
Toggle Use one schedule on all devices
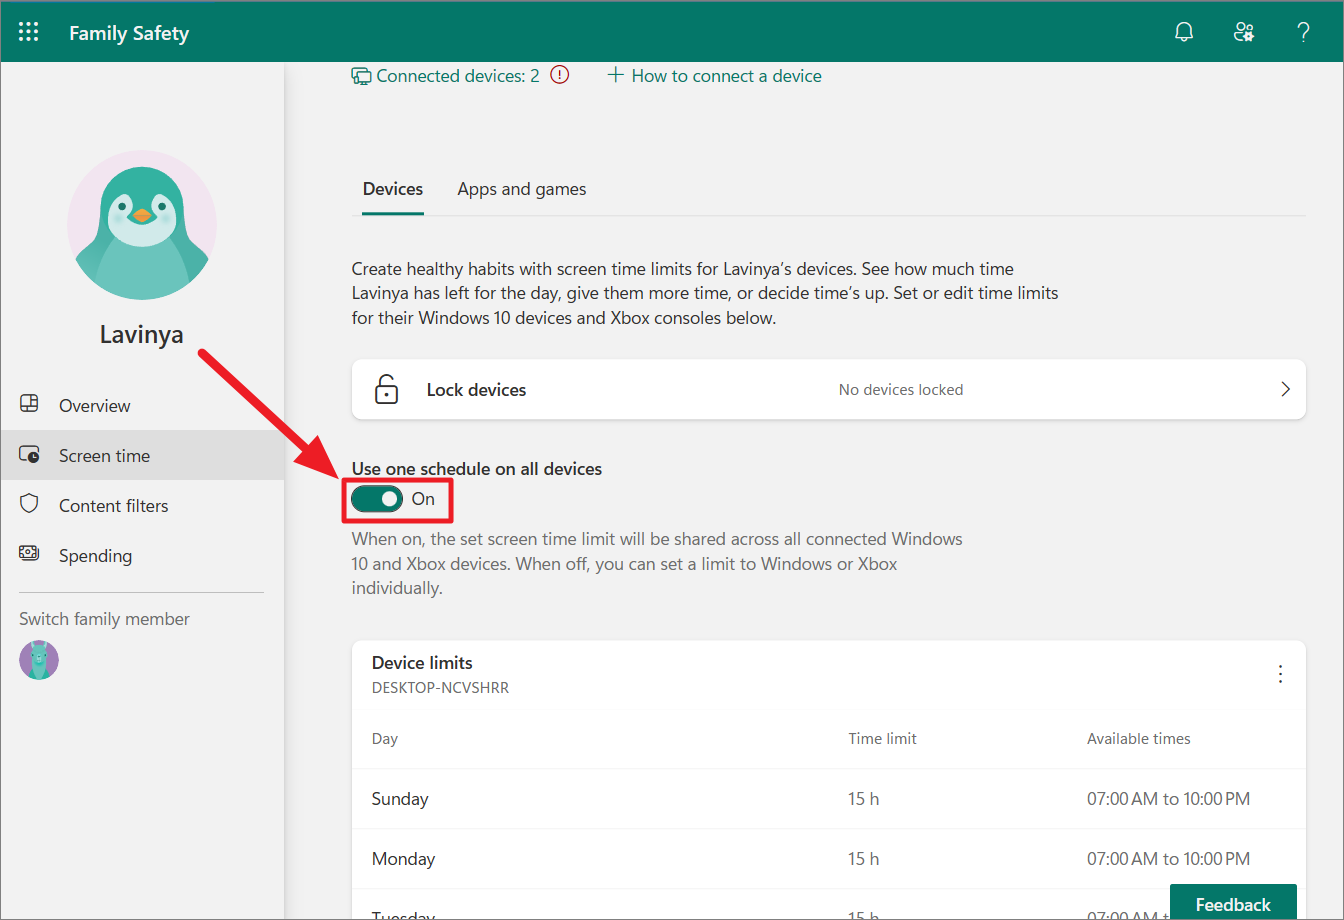[377, 499]
